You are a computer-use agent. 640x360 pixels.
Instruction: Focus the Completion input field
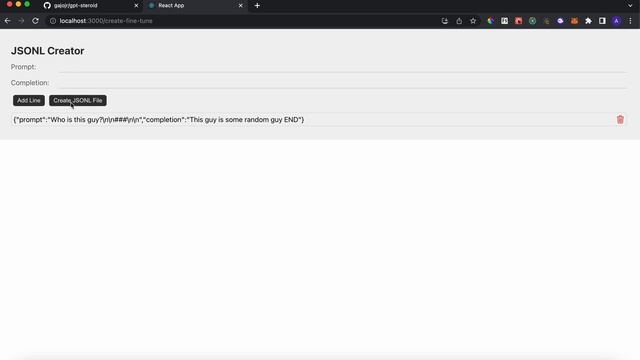[343, 83]
